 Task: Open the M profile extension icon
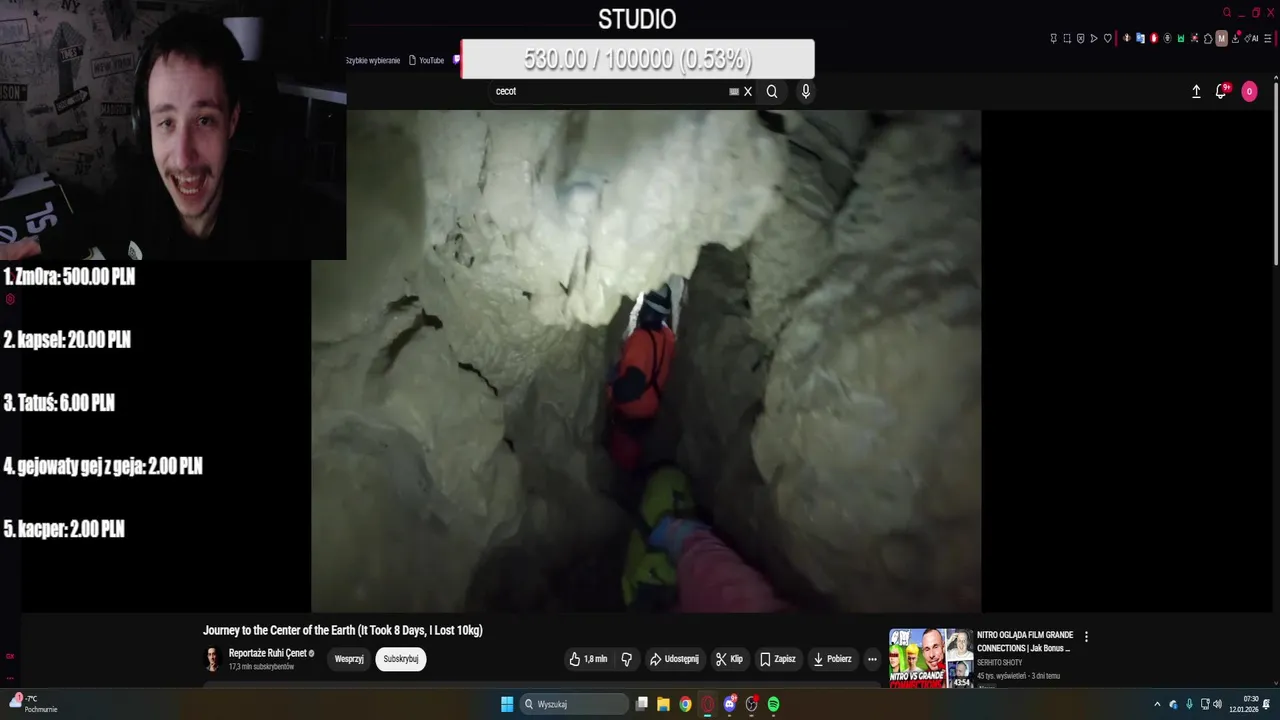click(x=1221, y=38)
